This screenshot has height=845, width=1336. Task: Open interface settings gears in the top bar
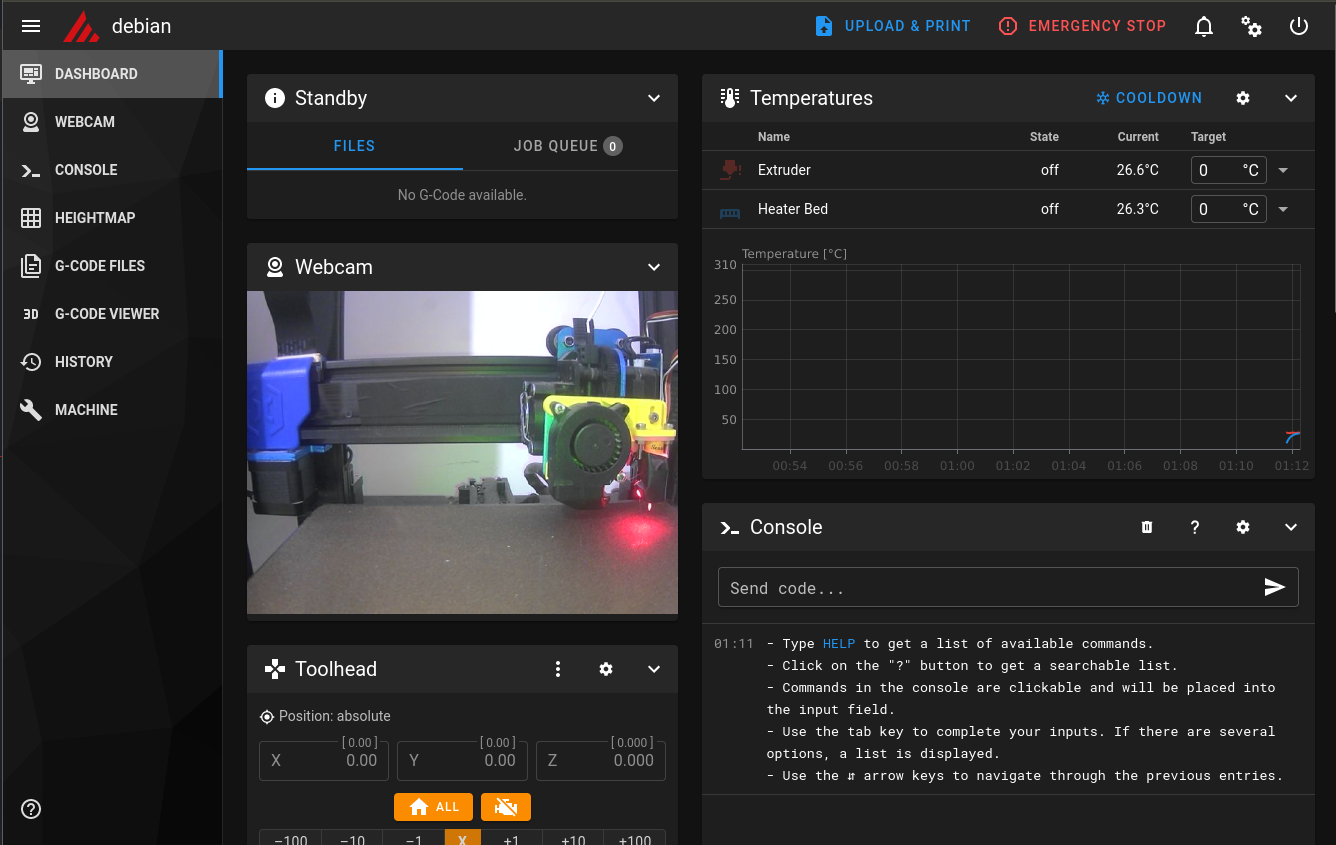[x=1251, y=26]
